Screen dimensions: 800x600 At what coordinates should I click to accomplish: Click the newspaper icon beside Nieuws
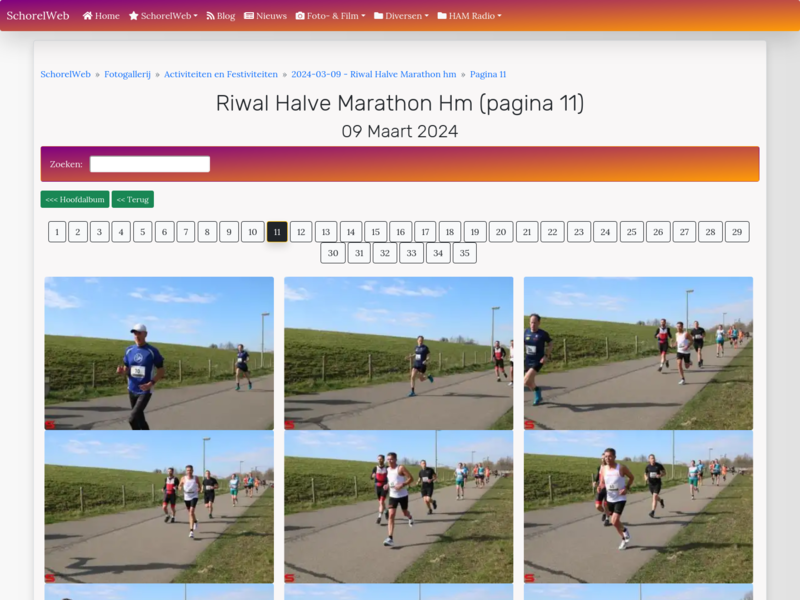pyautogui.click(x=249, y=16)
